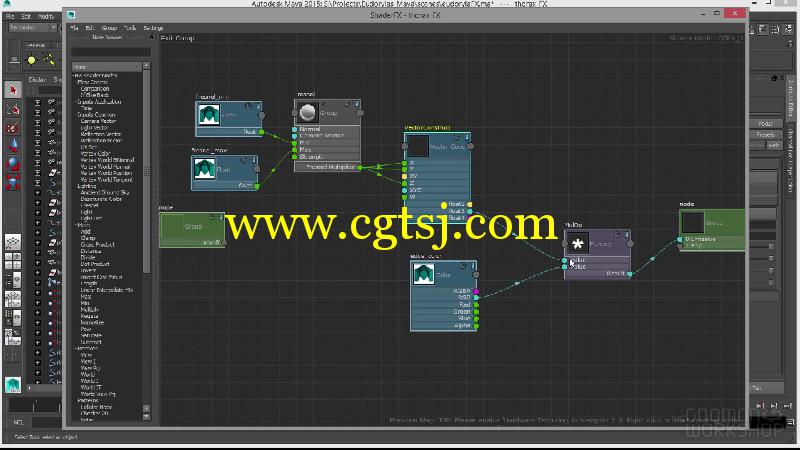Click fresnel_min Float output port
Viewport: 800px width, 450px height.
(x=261, y=132)
